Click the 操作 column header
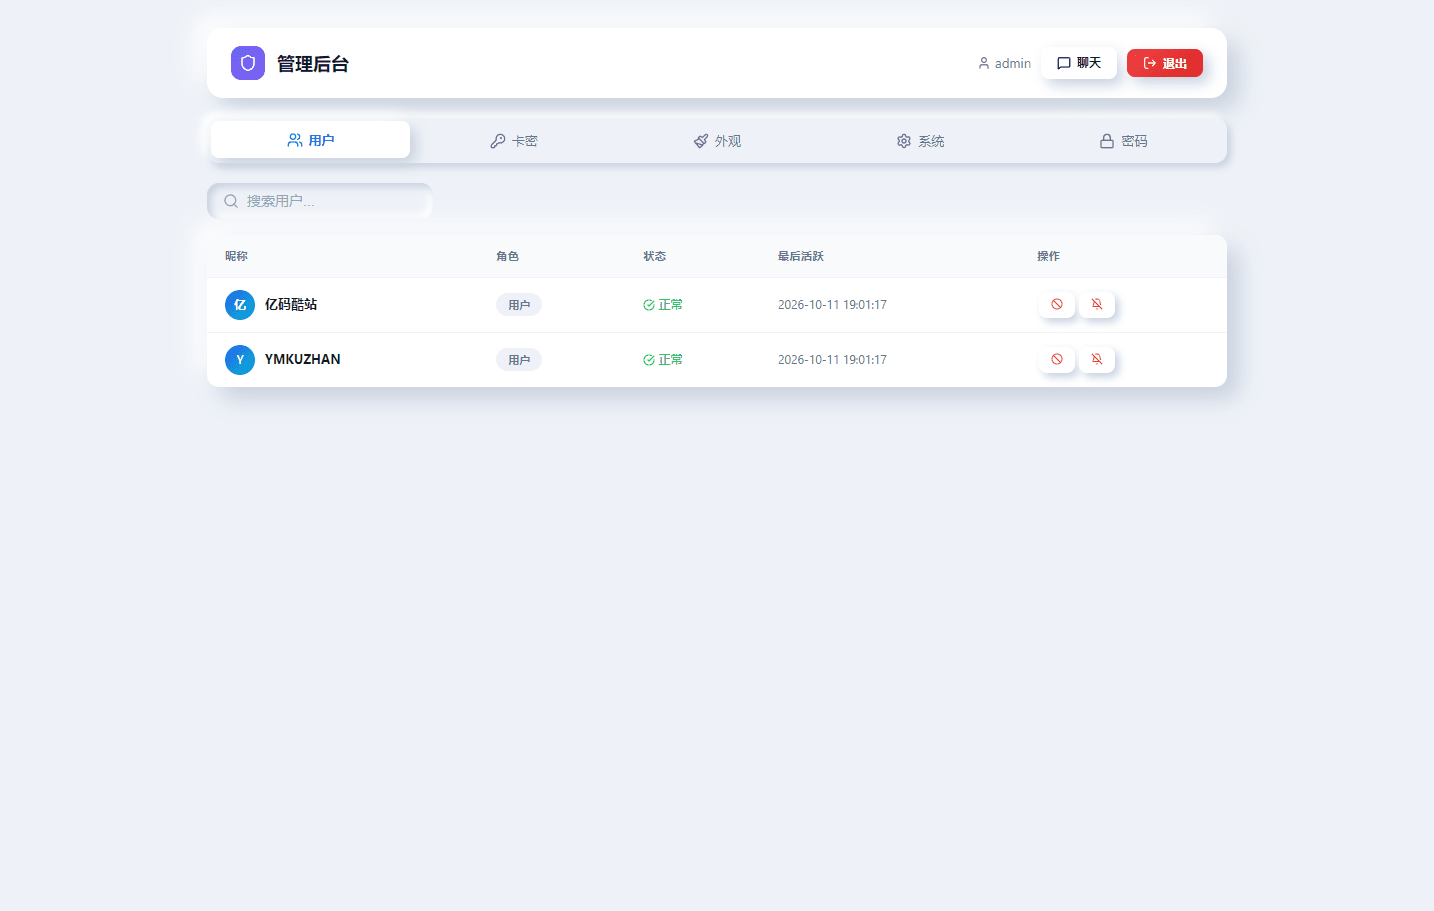Viewport: 1434px width, 911px height. (1048, 256)
